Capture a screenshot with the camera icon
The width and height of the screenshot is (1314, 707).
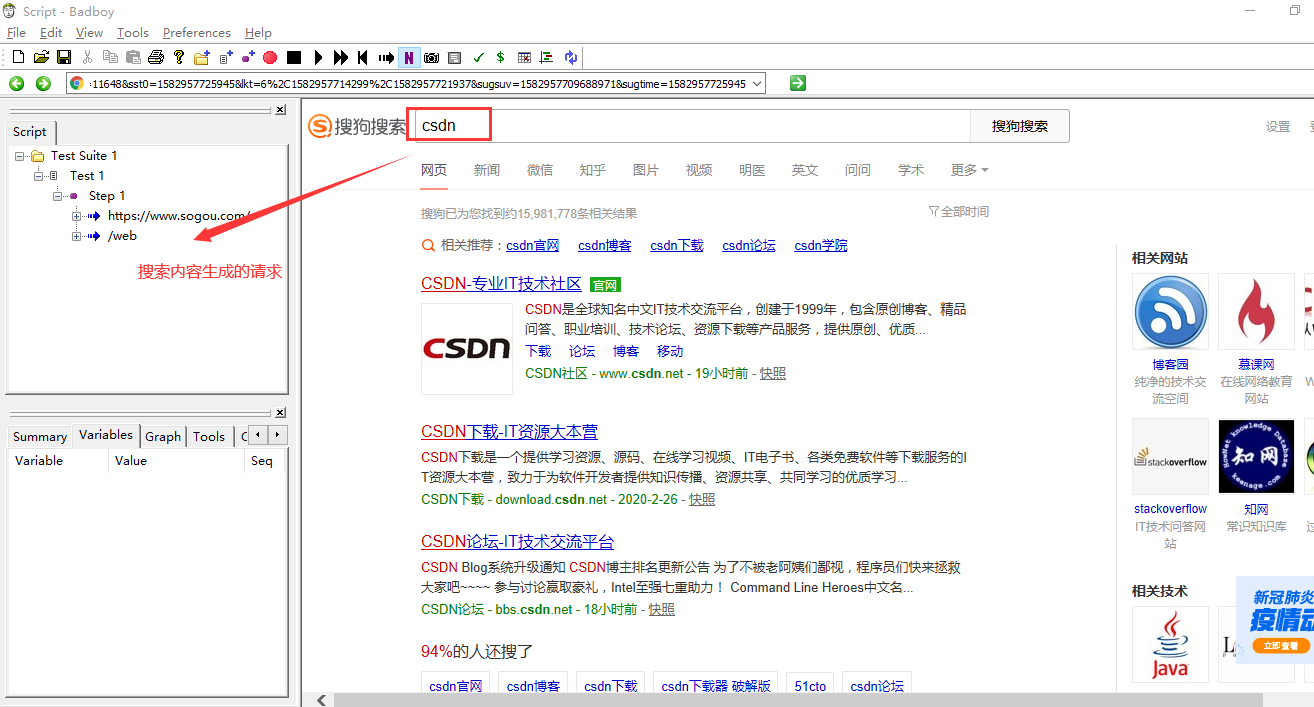431,57
